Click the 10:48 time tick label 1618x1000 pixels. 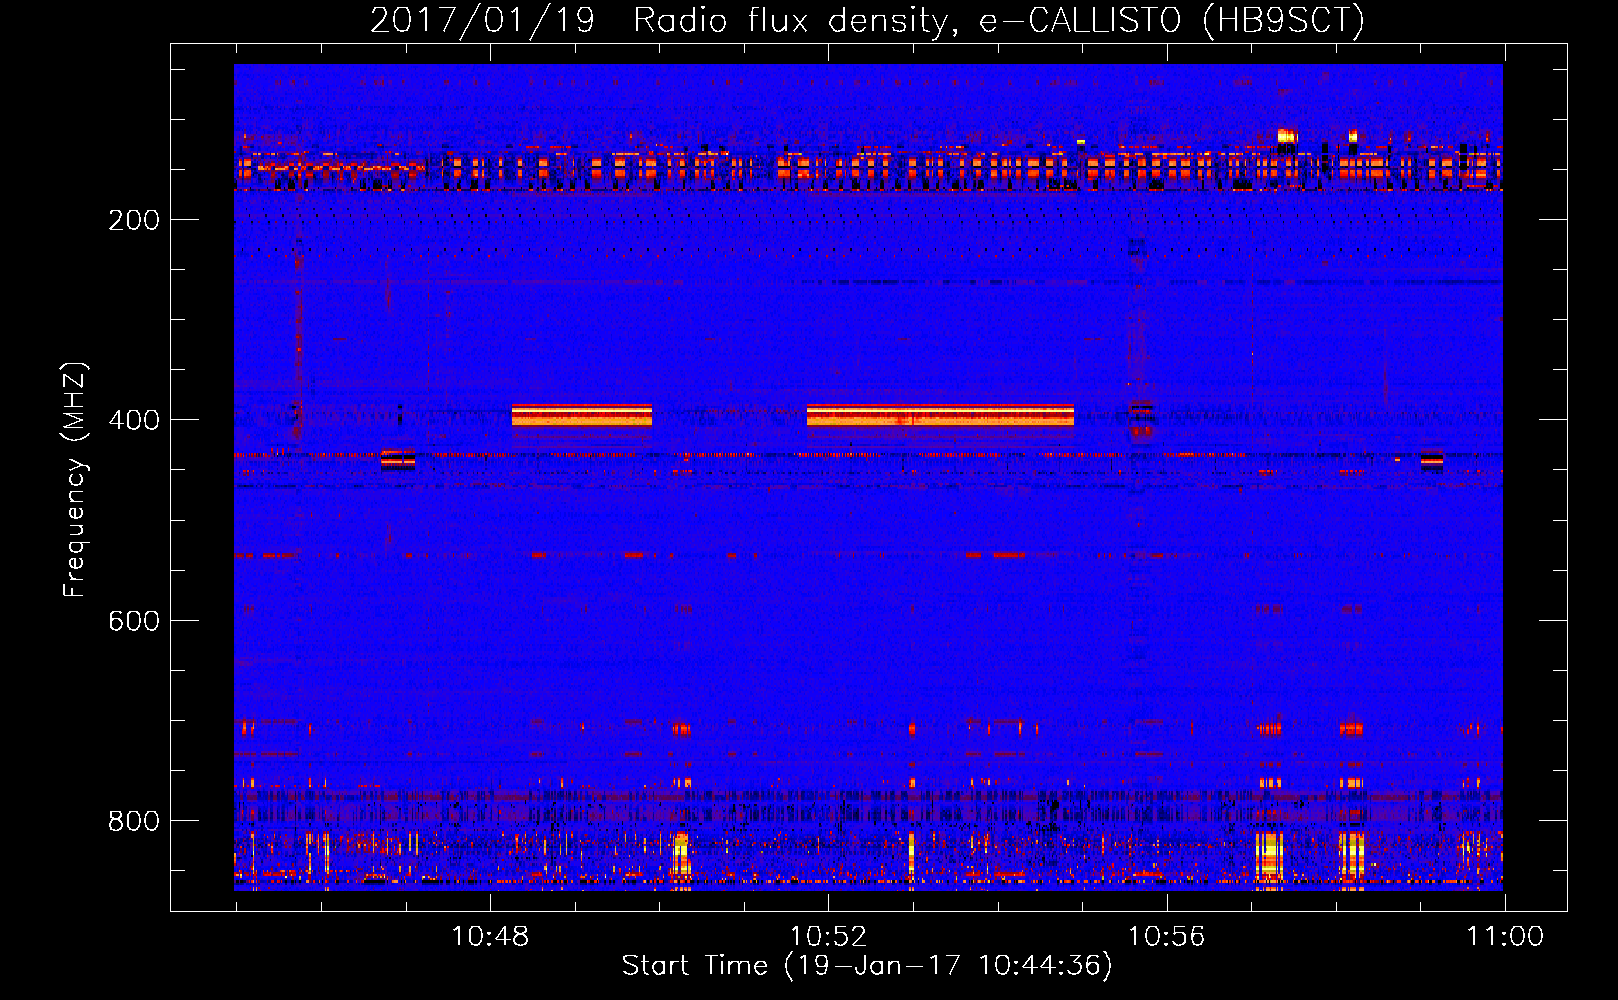coord(490,937)
